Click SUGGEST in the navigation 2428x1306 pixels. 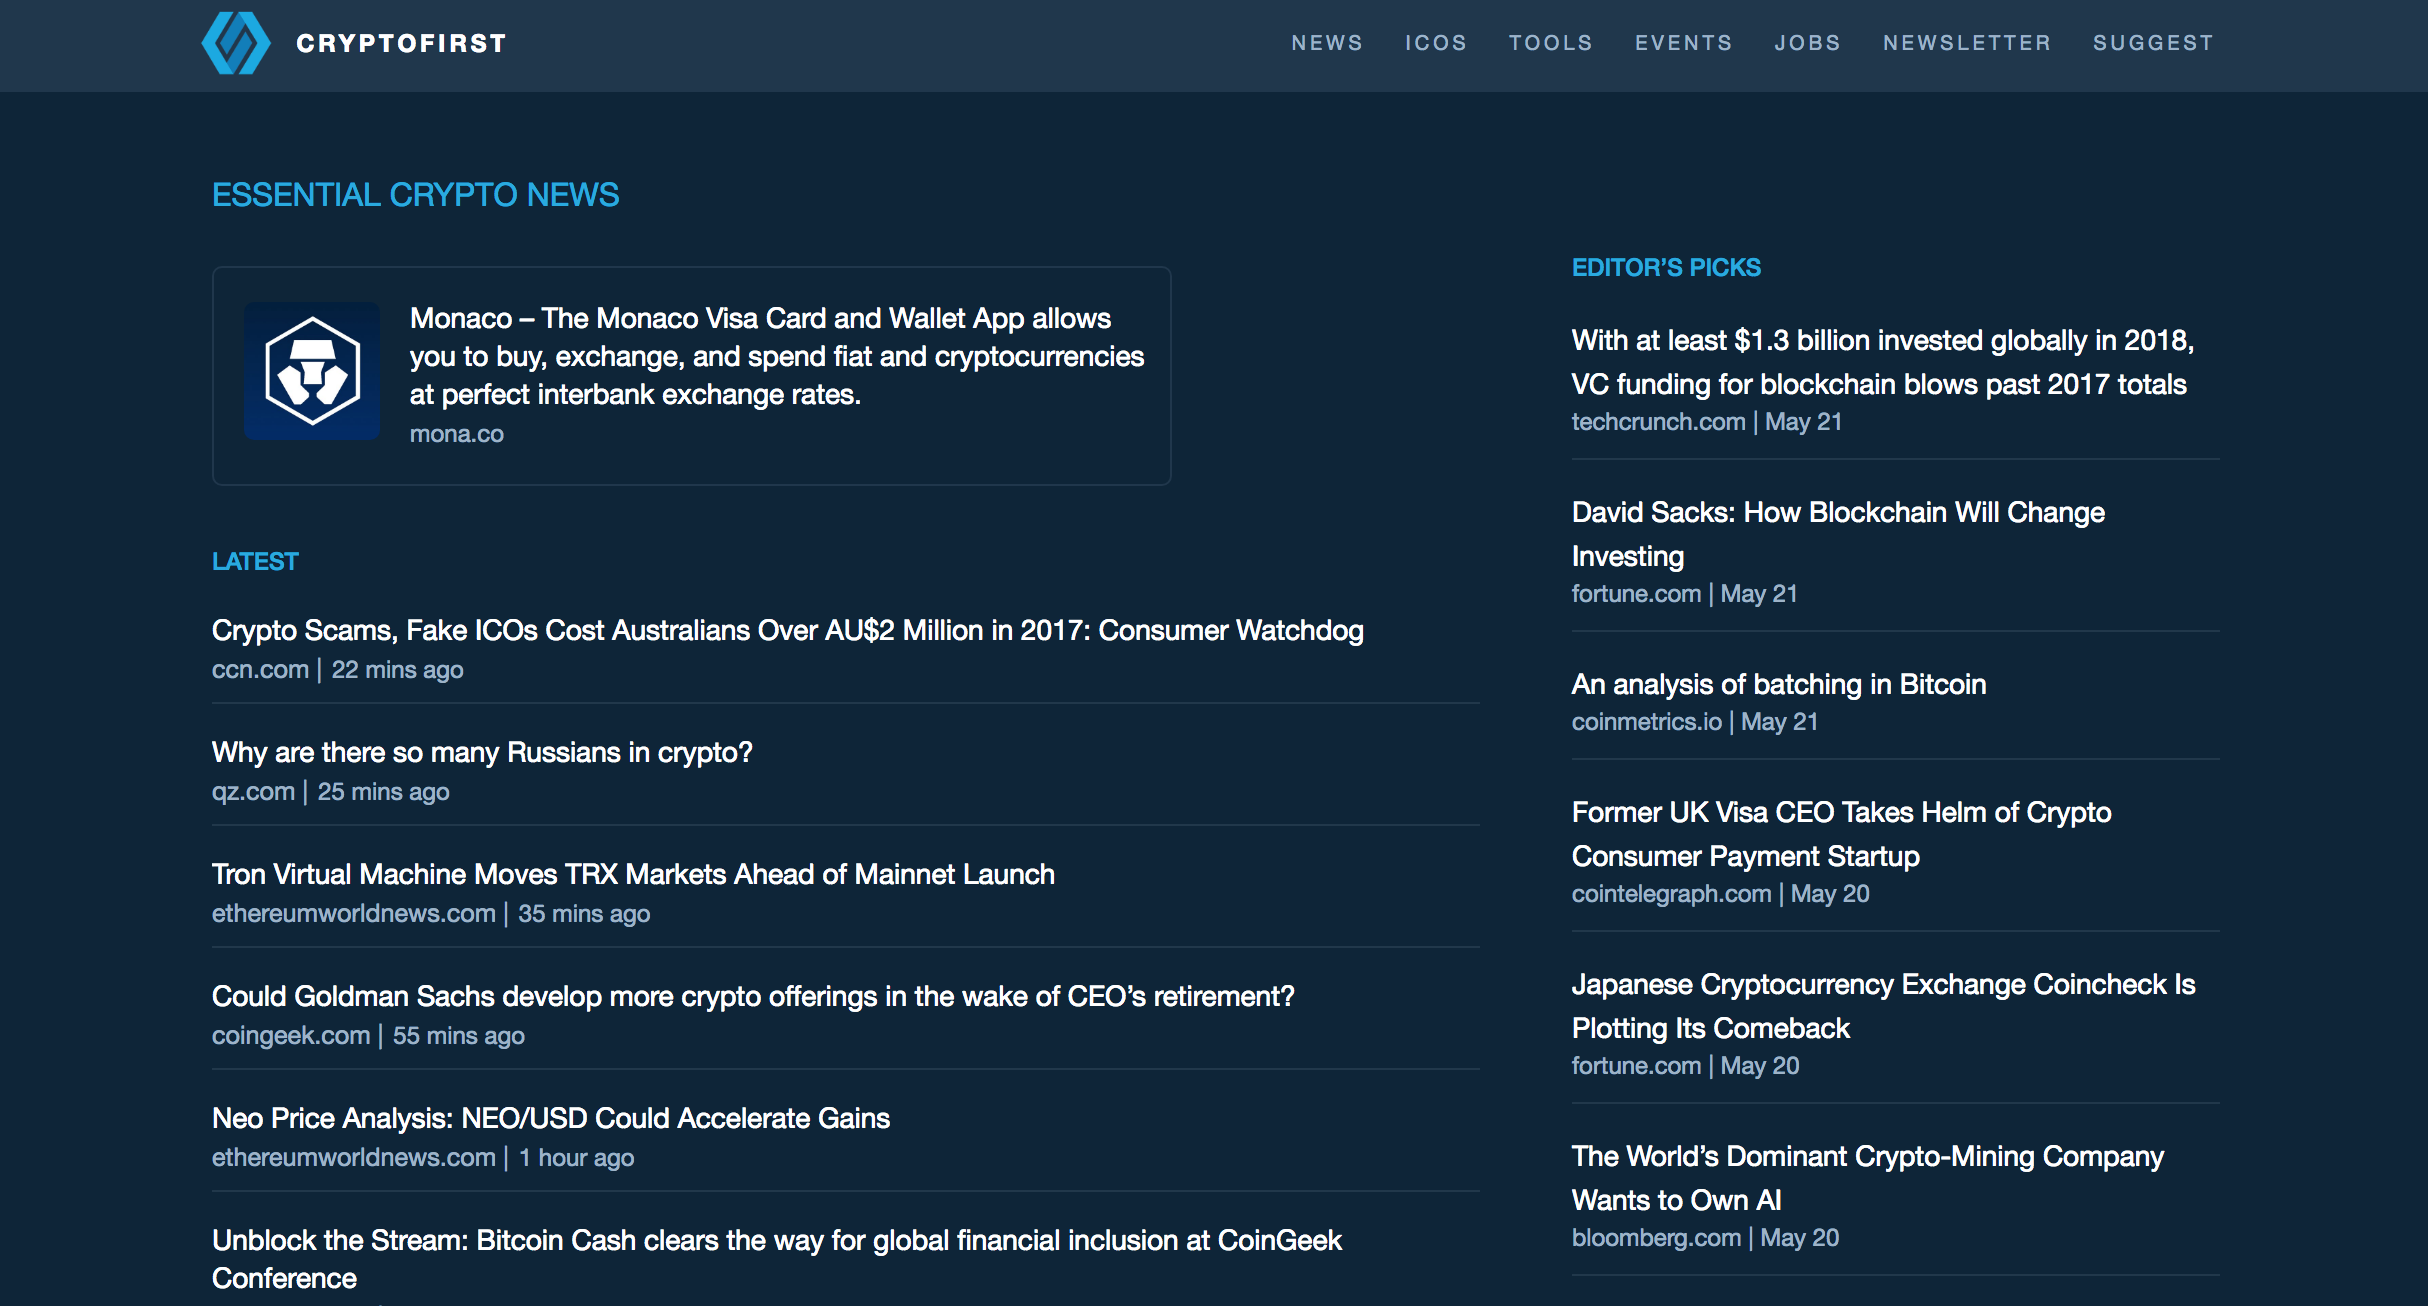coord(2154,43)
